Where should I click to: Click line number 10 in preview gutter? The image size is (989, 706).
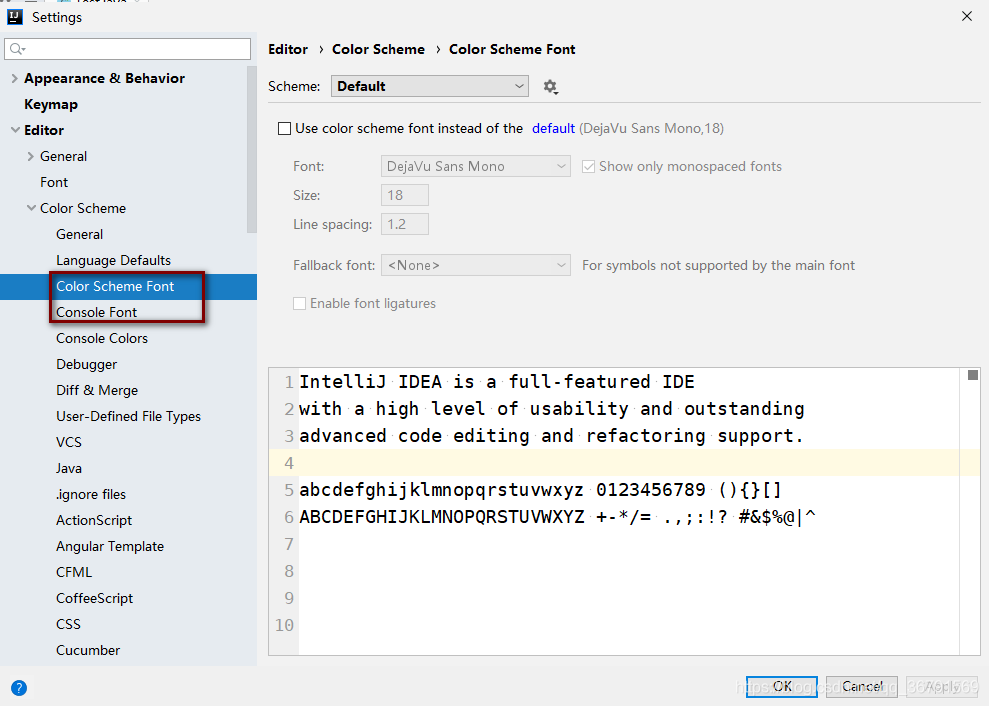(x=284, y=625)
